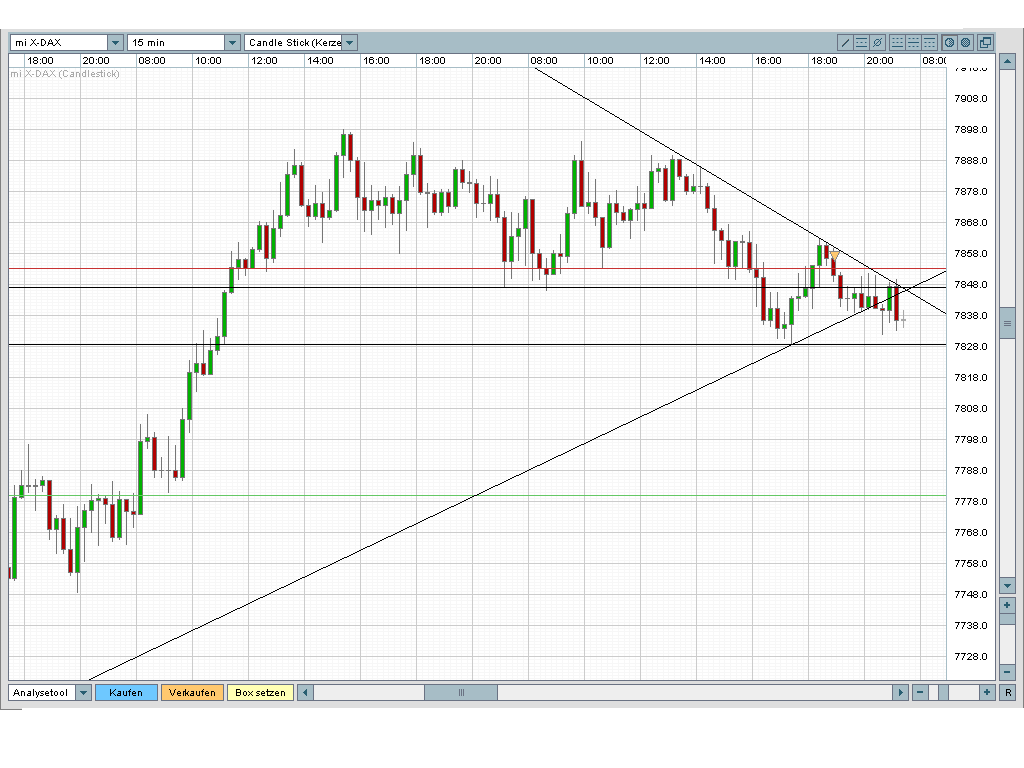The height and width of the screenshot is (768, 1024).
Task: Click the mi X-DAX instrument name field
Action: 59,42
